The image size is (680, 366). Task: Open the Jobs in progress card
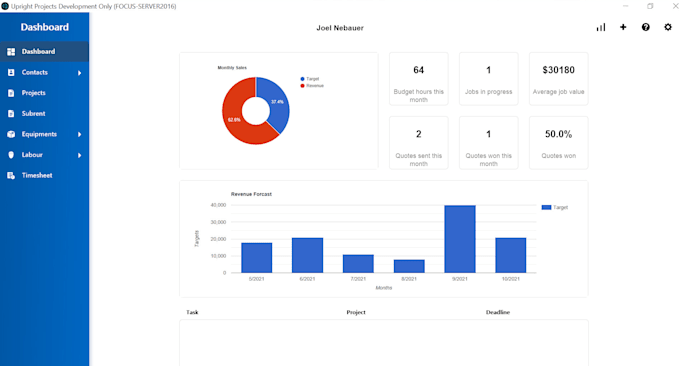488,79
